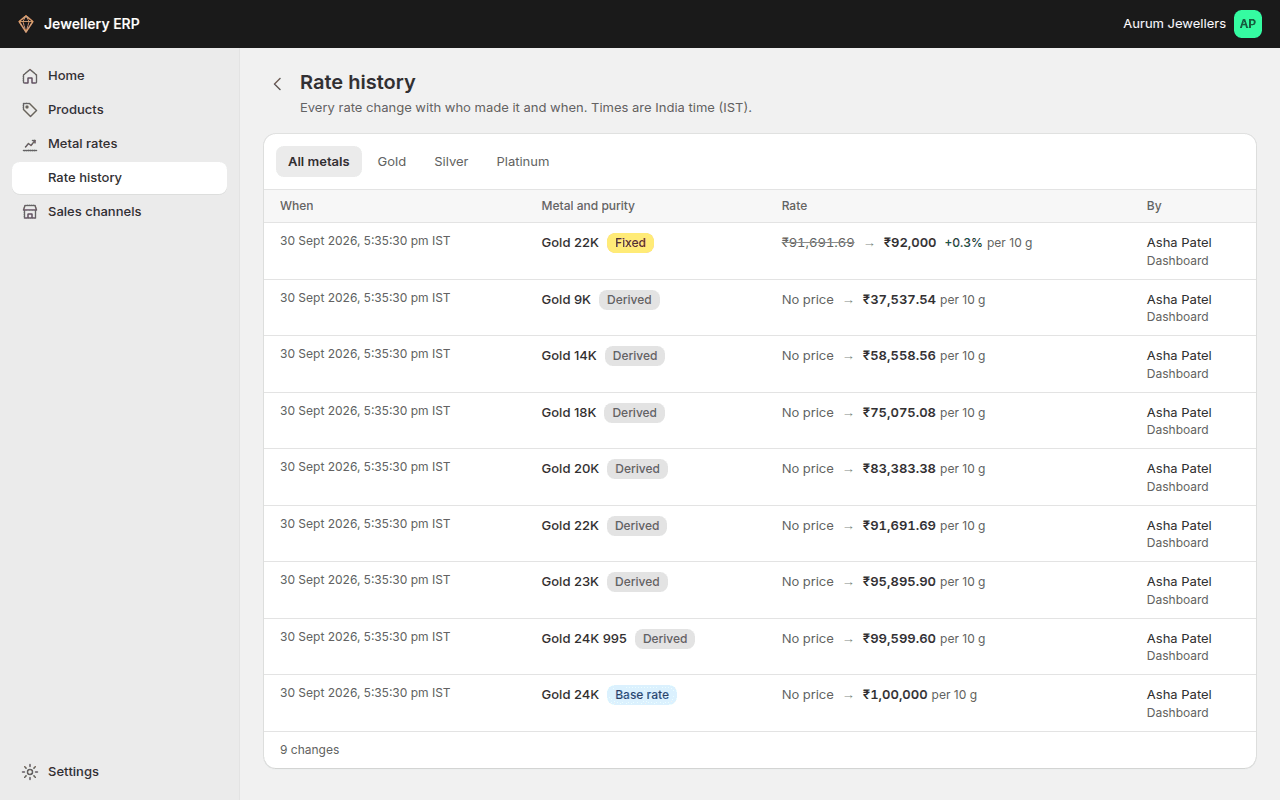Click the Rate history page heading
The image size is (1280, 800).
click(358, 82)
